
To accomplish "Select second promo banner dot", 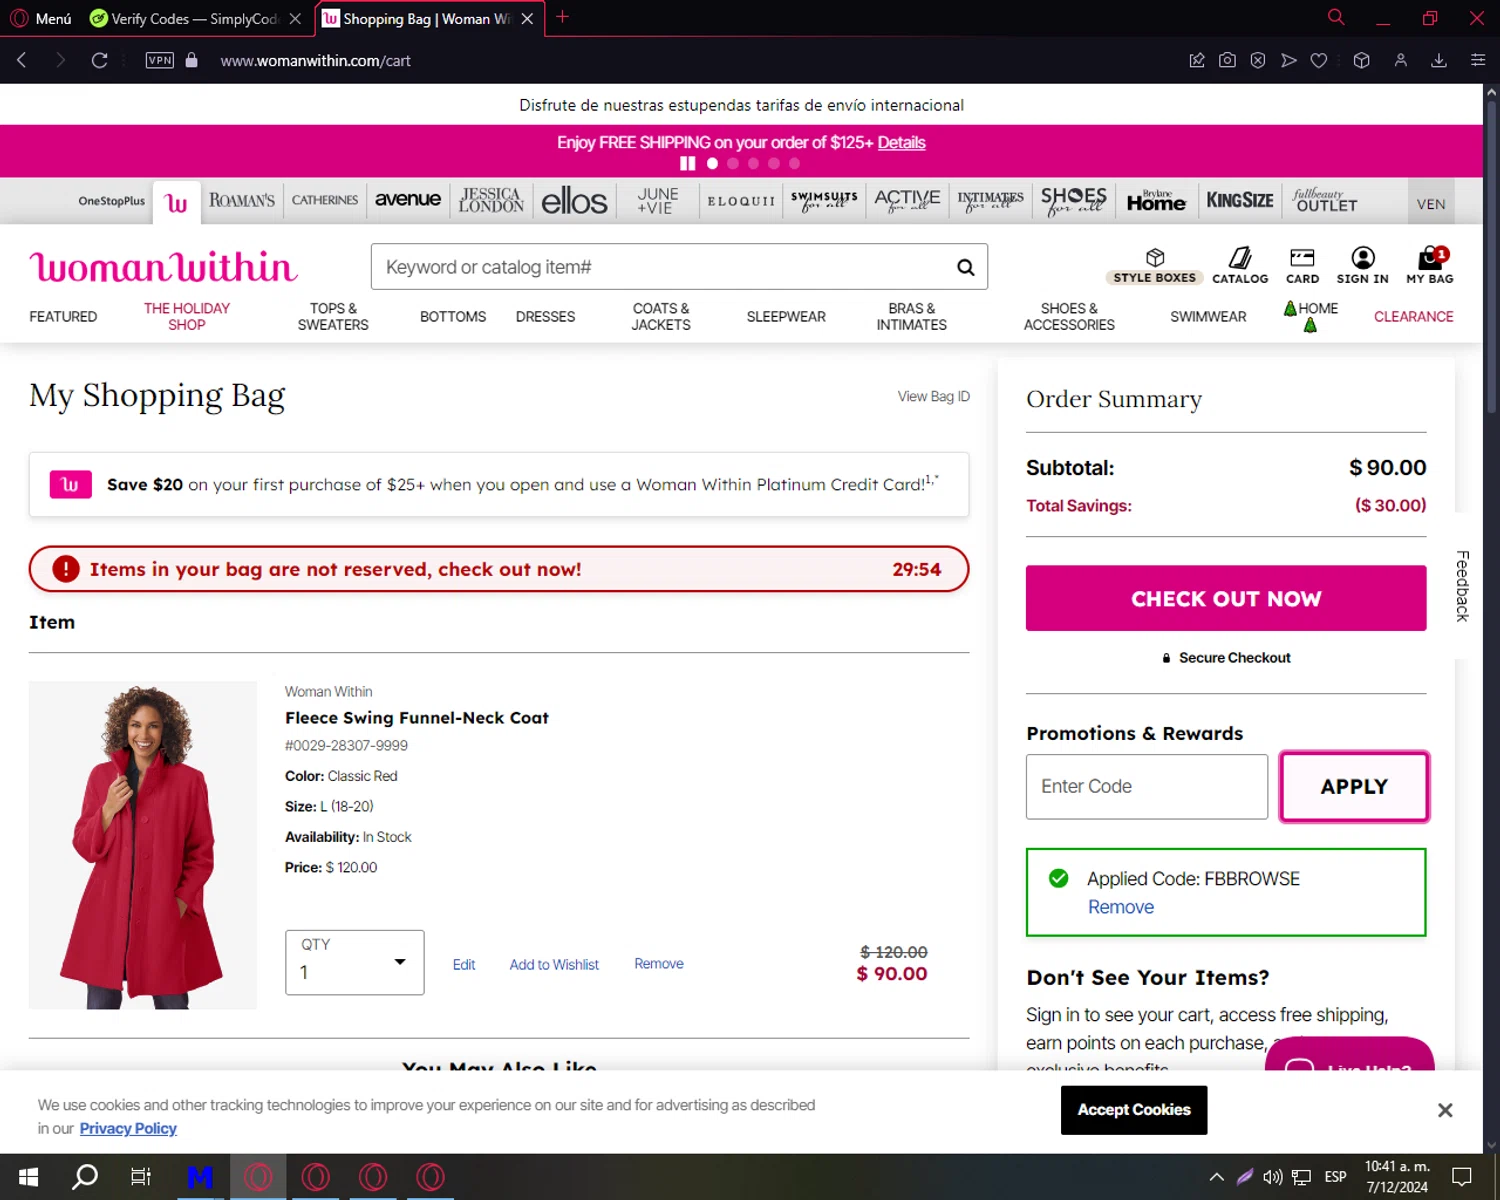I will pos(733,163).
